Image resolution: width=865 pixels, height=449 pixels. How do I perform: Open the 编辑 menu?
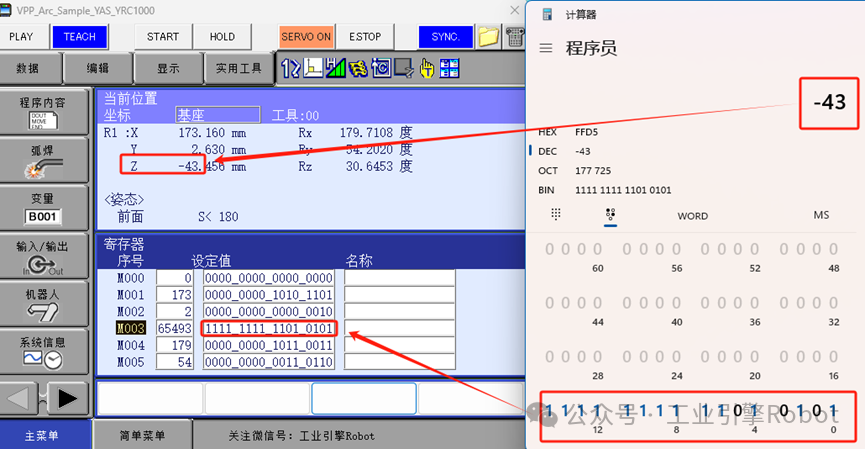(x=98, y=68)
